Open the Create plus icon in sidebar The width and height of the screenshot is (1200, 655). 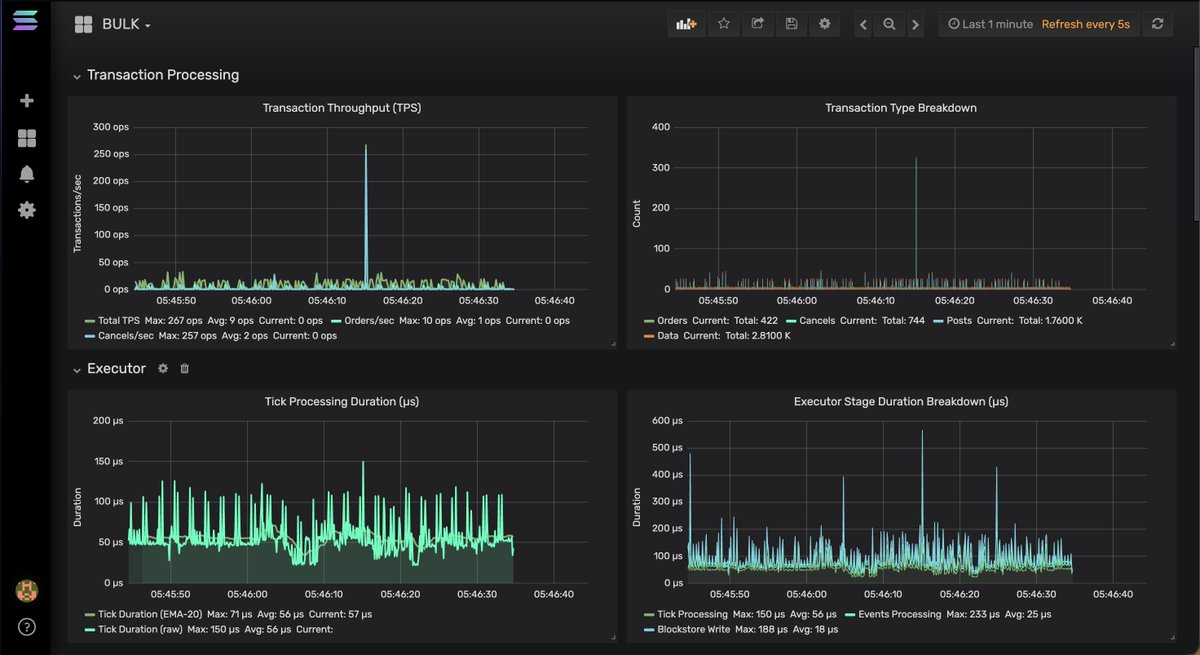(x=27, y=101)
